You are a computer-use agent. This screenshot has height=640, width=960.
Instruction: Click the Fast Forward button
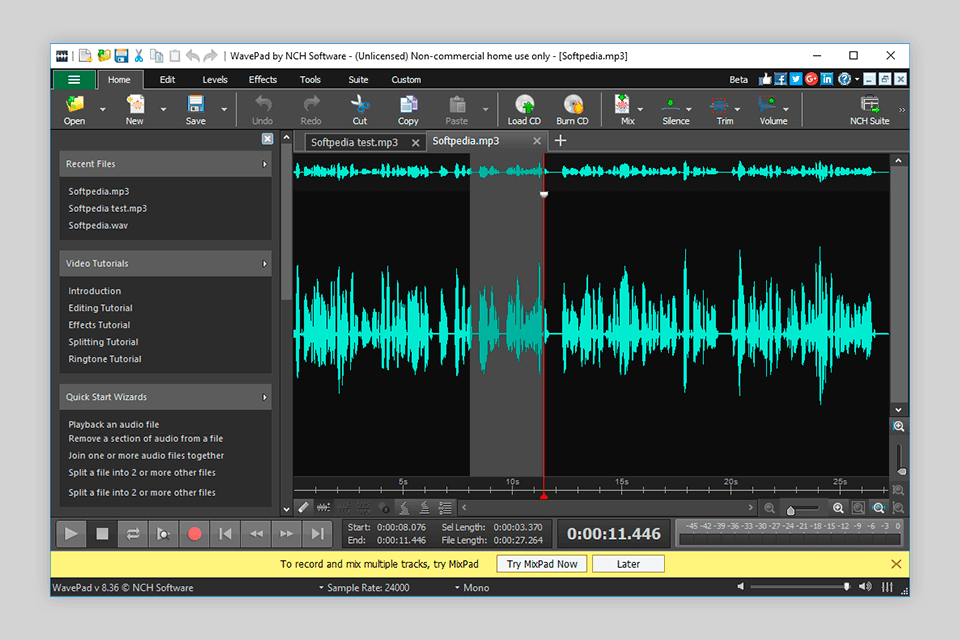(287, 533)
